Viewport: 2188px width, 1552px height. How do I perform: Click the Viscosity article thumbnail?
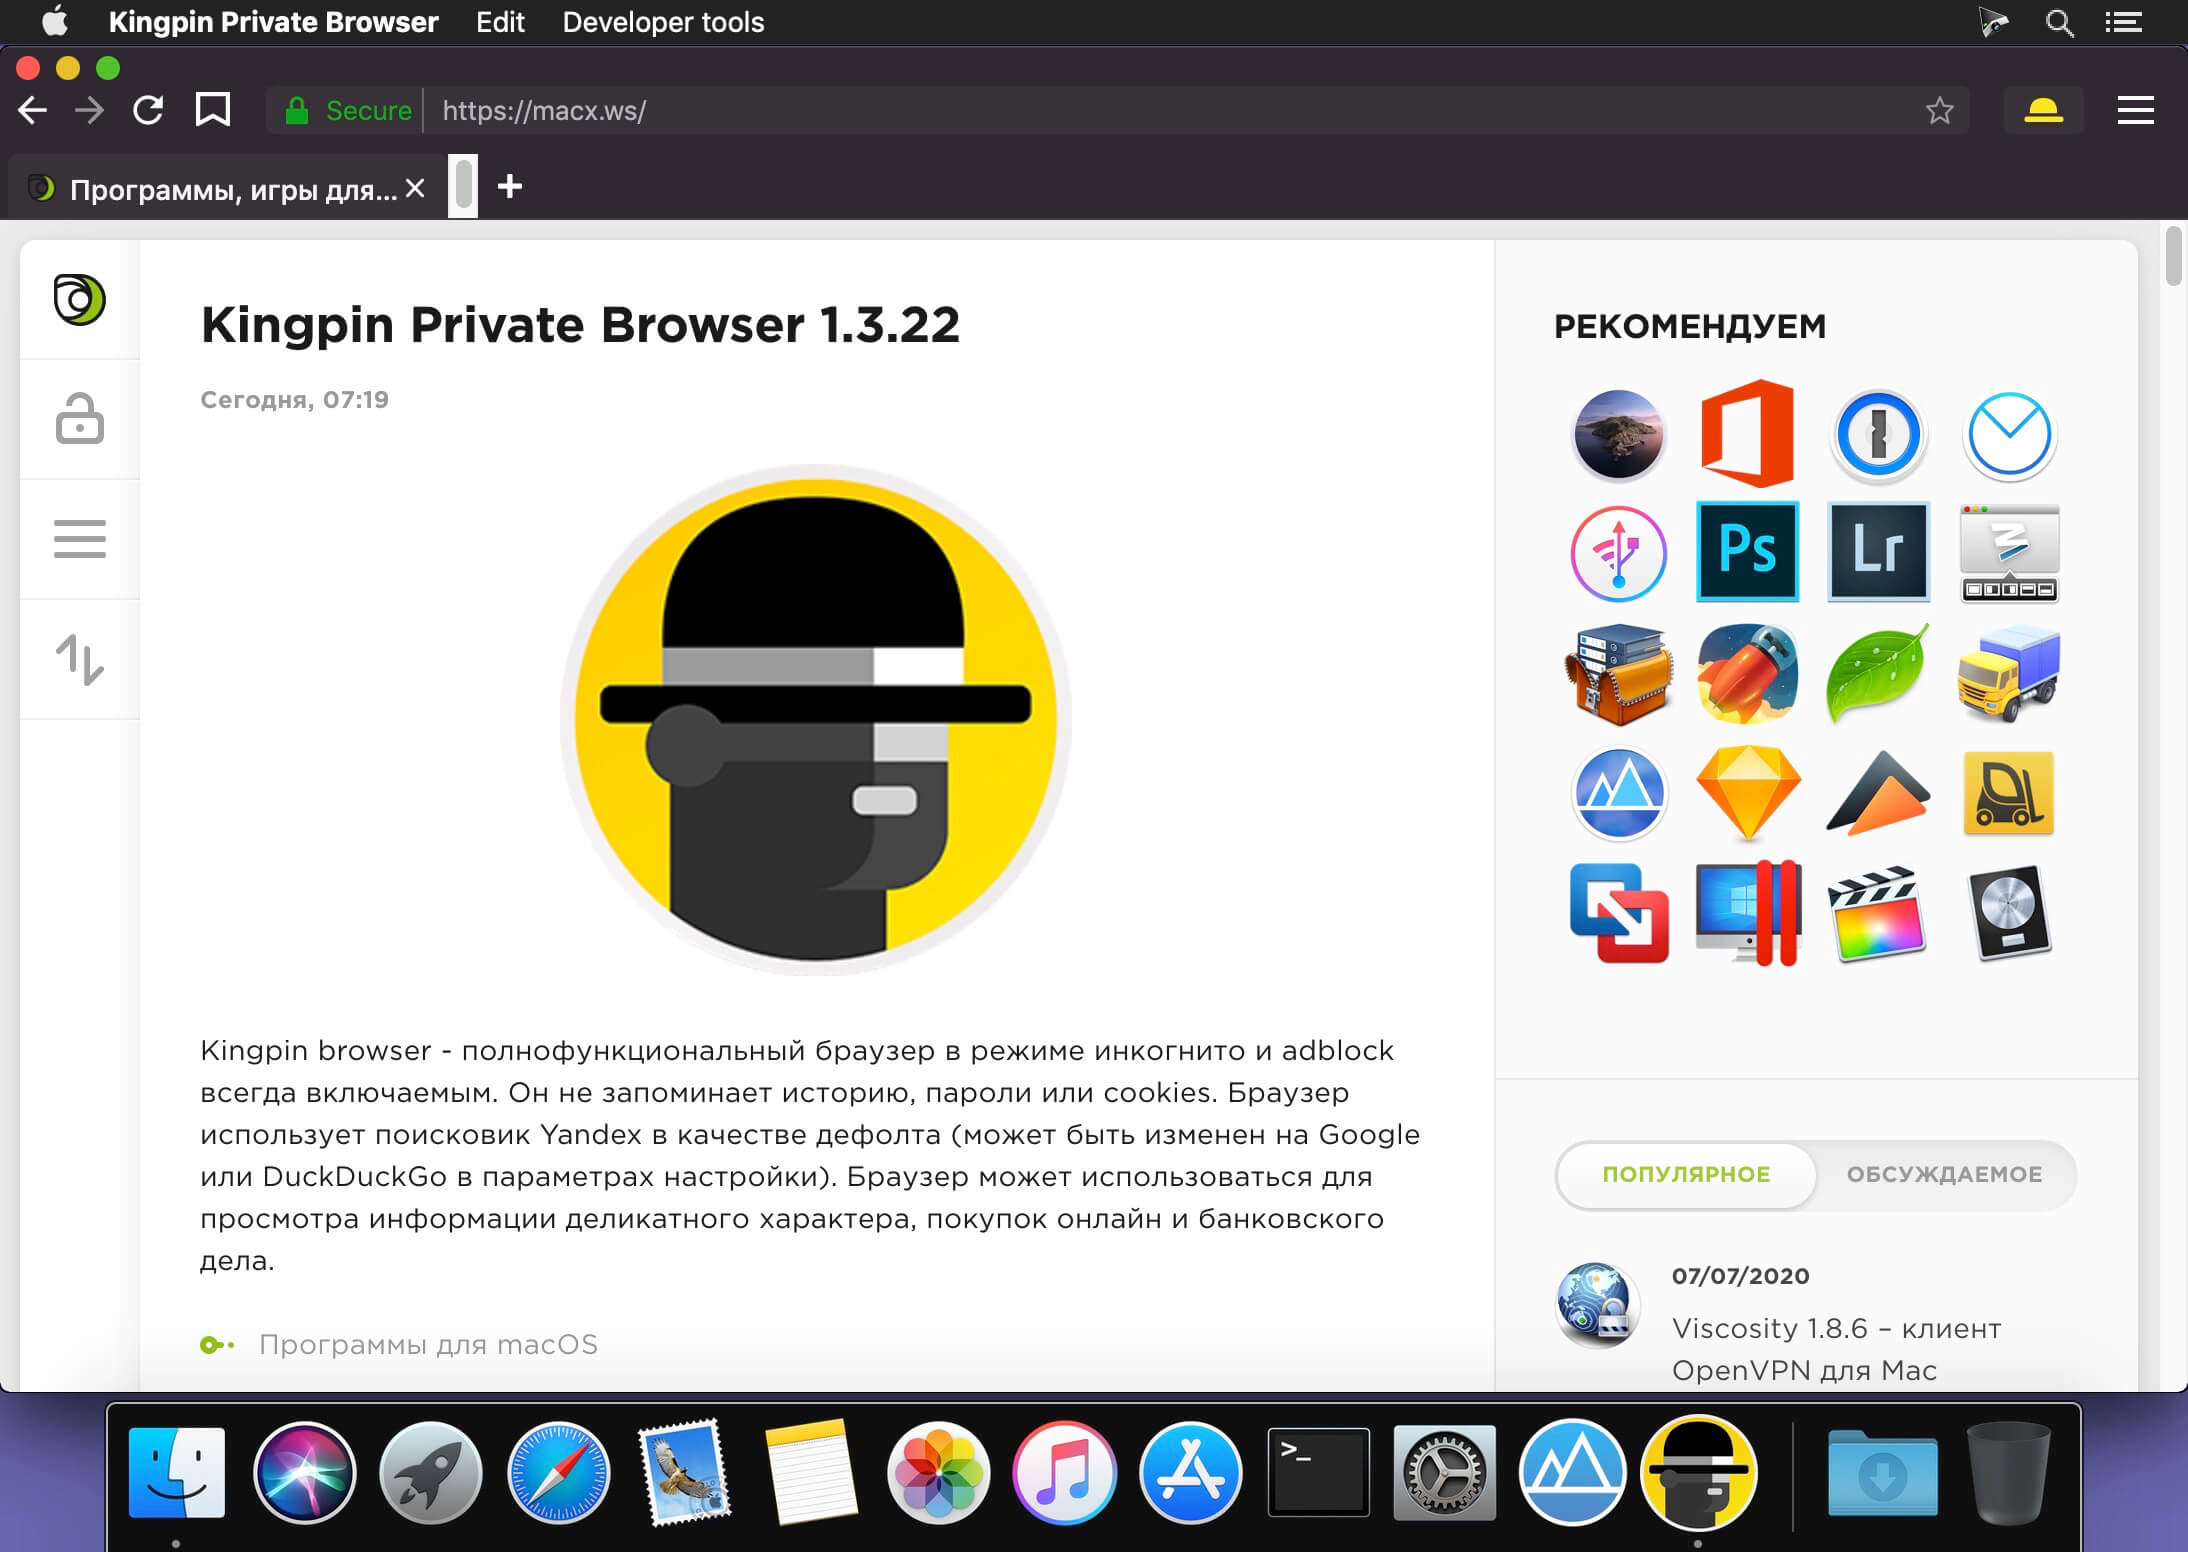[x=1597, y=1304]
